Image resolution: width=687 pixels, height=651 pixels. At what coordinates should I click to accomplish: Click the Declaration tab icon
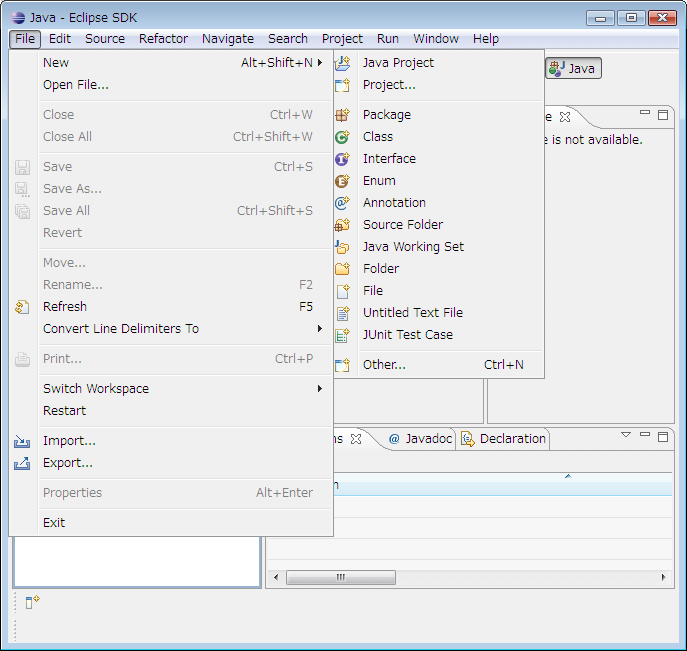pos(468,439)
